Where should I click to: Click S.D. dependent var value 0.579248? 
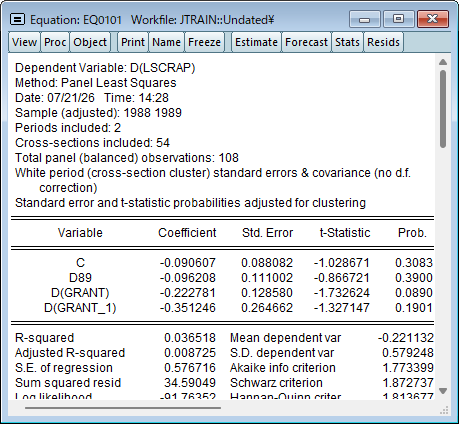click(408, 353)
